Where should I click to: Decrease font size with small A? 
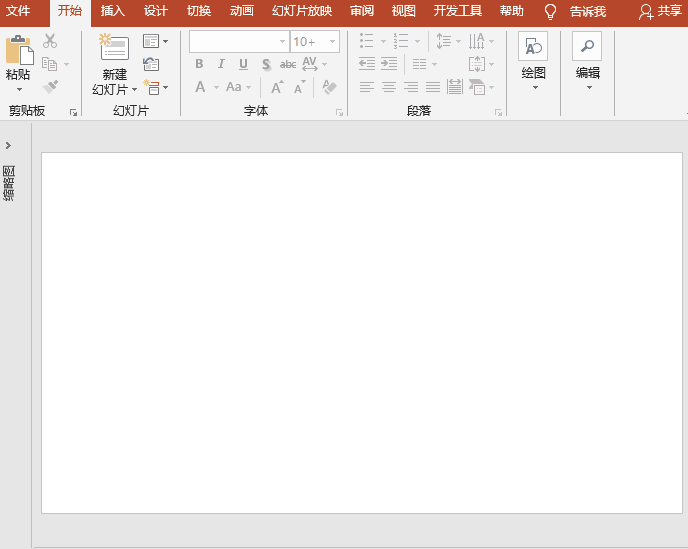[x=300, y=87]
